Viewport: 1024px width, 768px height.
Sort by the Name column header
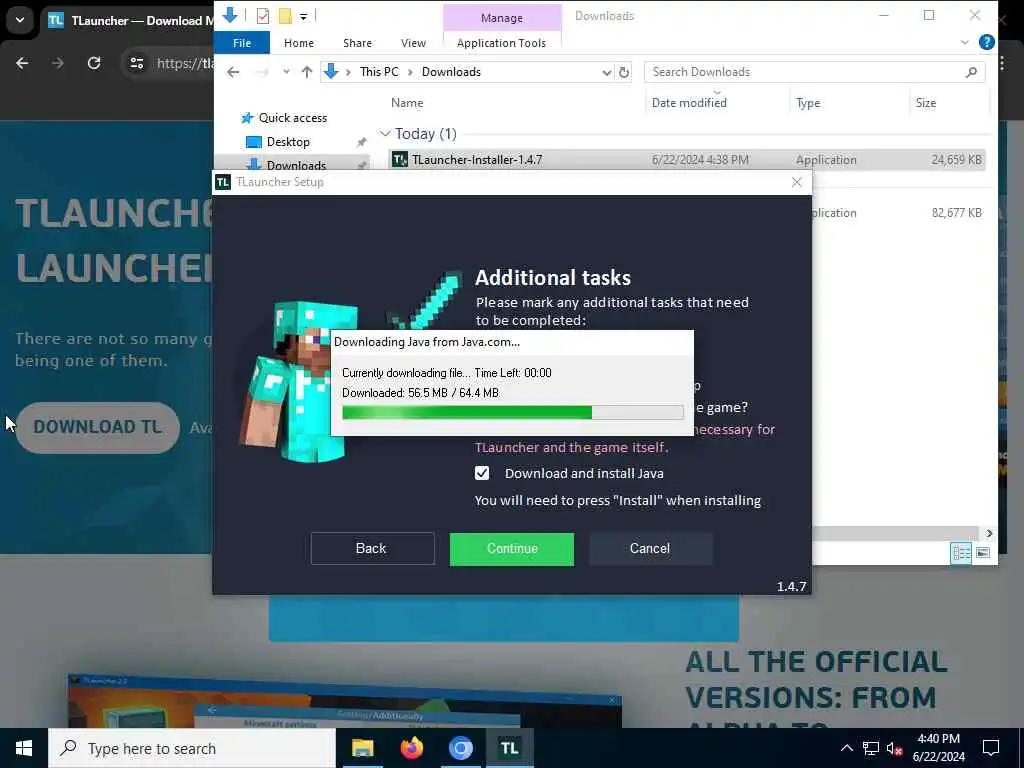(x=408, y=103)
